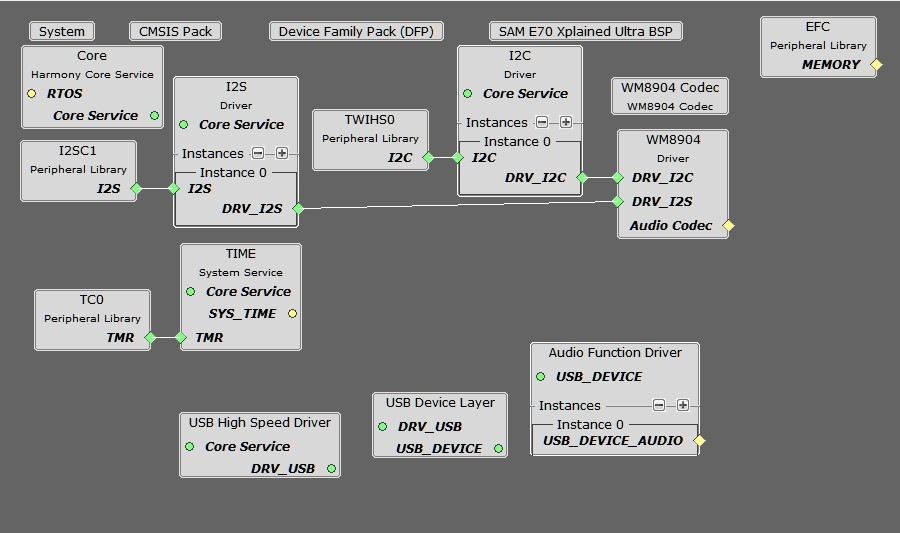The width and height of the screenshot is (900, 533).
Task: Remove an instance from I2S Driver with minus
Action: tap(258, 153)
